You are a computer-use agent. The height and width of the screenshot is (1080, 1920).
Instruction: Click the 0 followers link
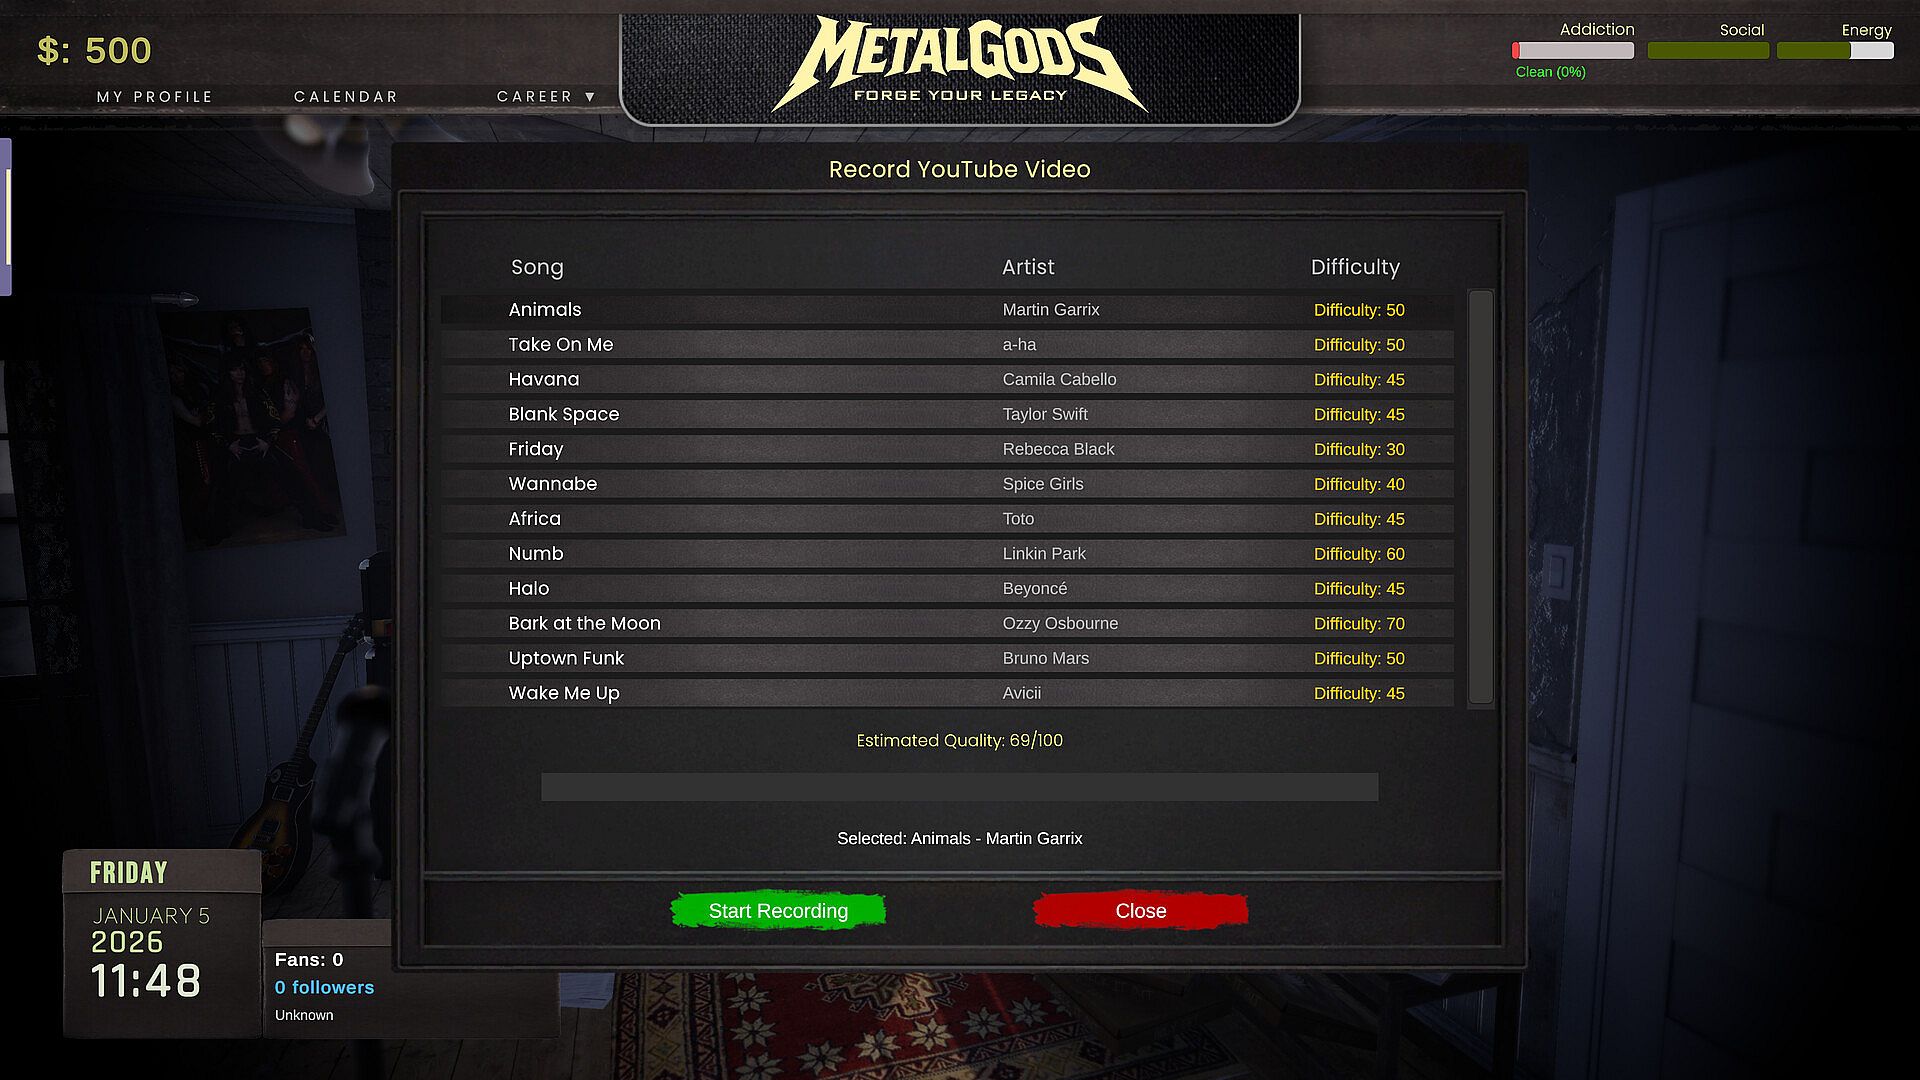pos(324,987)
